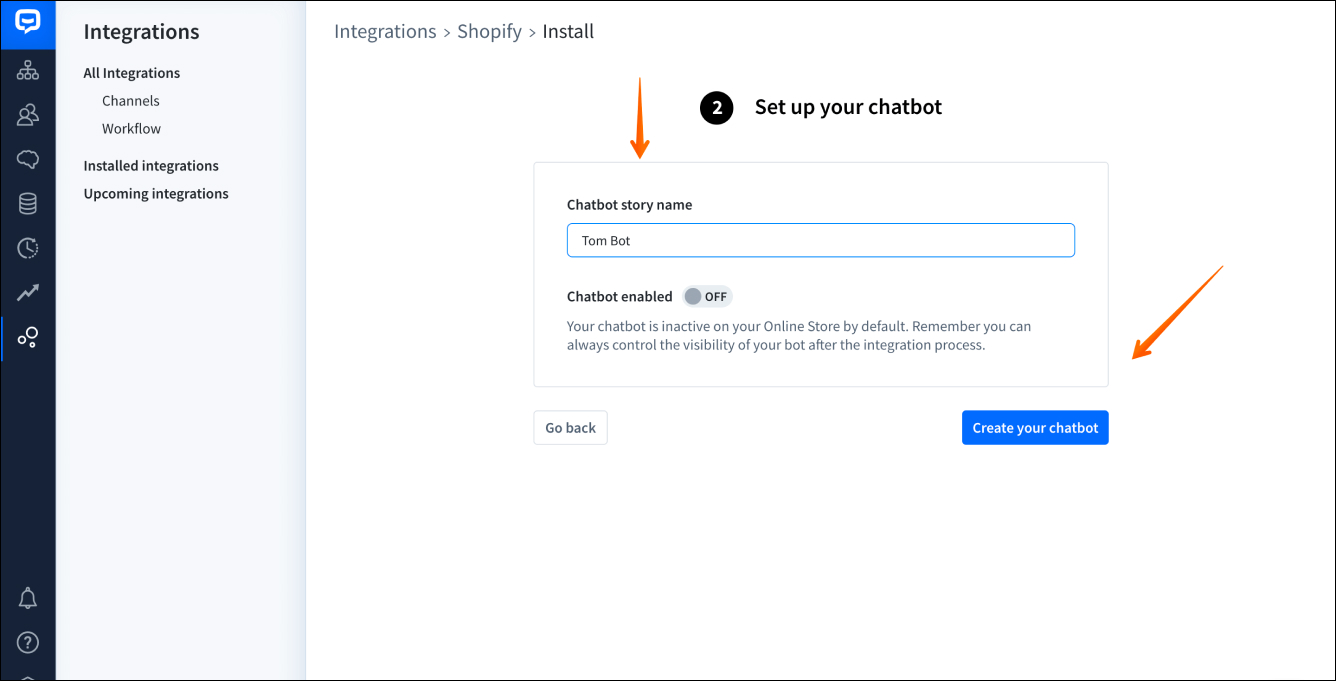Click the Go back button
Image resolution: width=1336 pixels, height=681 pixels.
pos(570,428)
